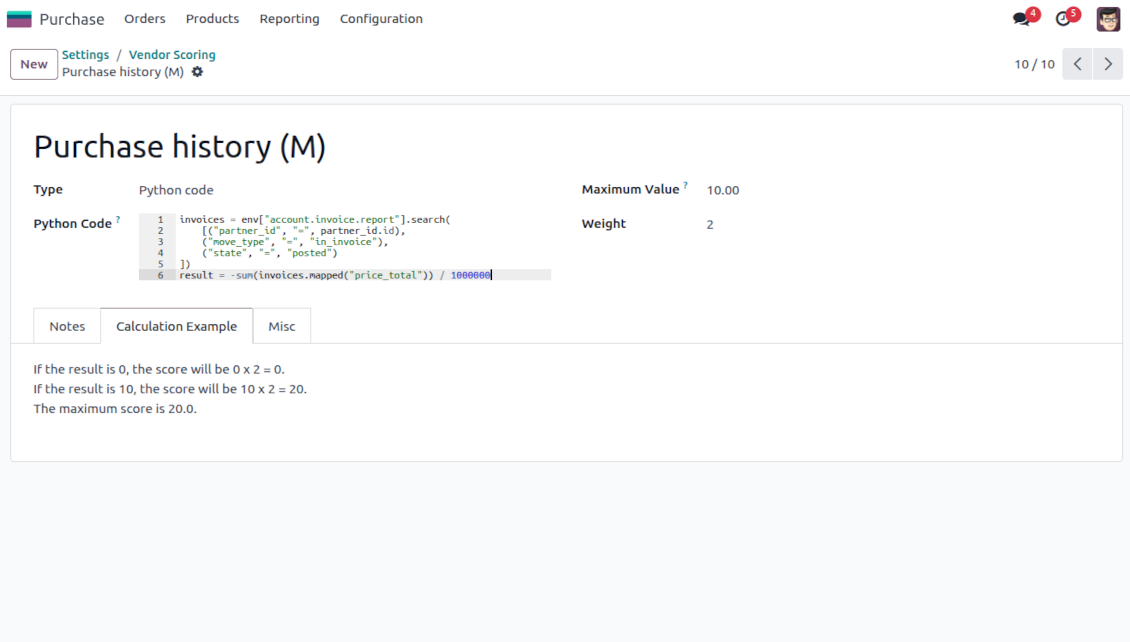
Task: Open the Configuration menu
Action: [x=381, y=19]
